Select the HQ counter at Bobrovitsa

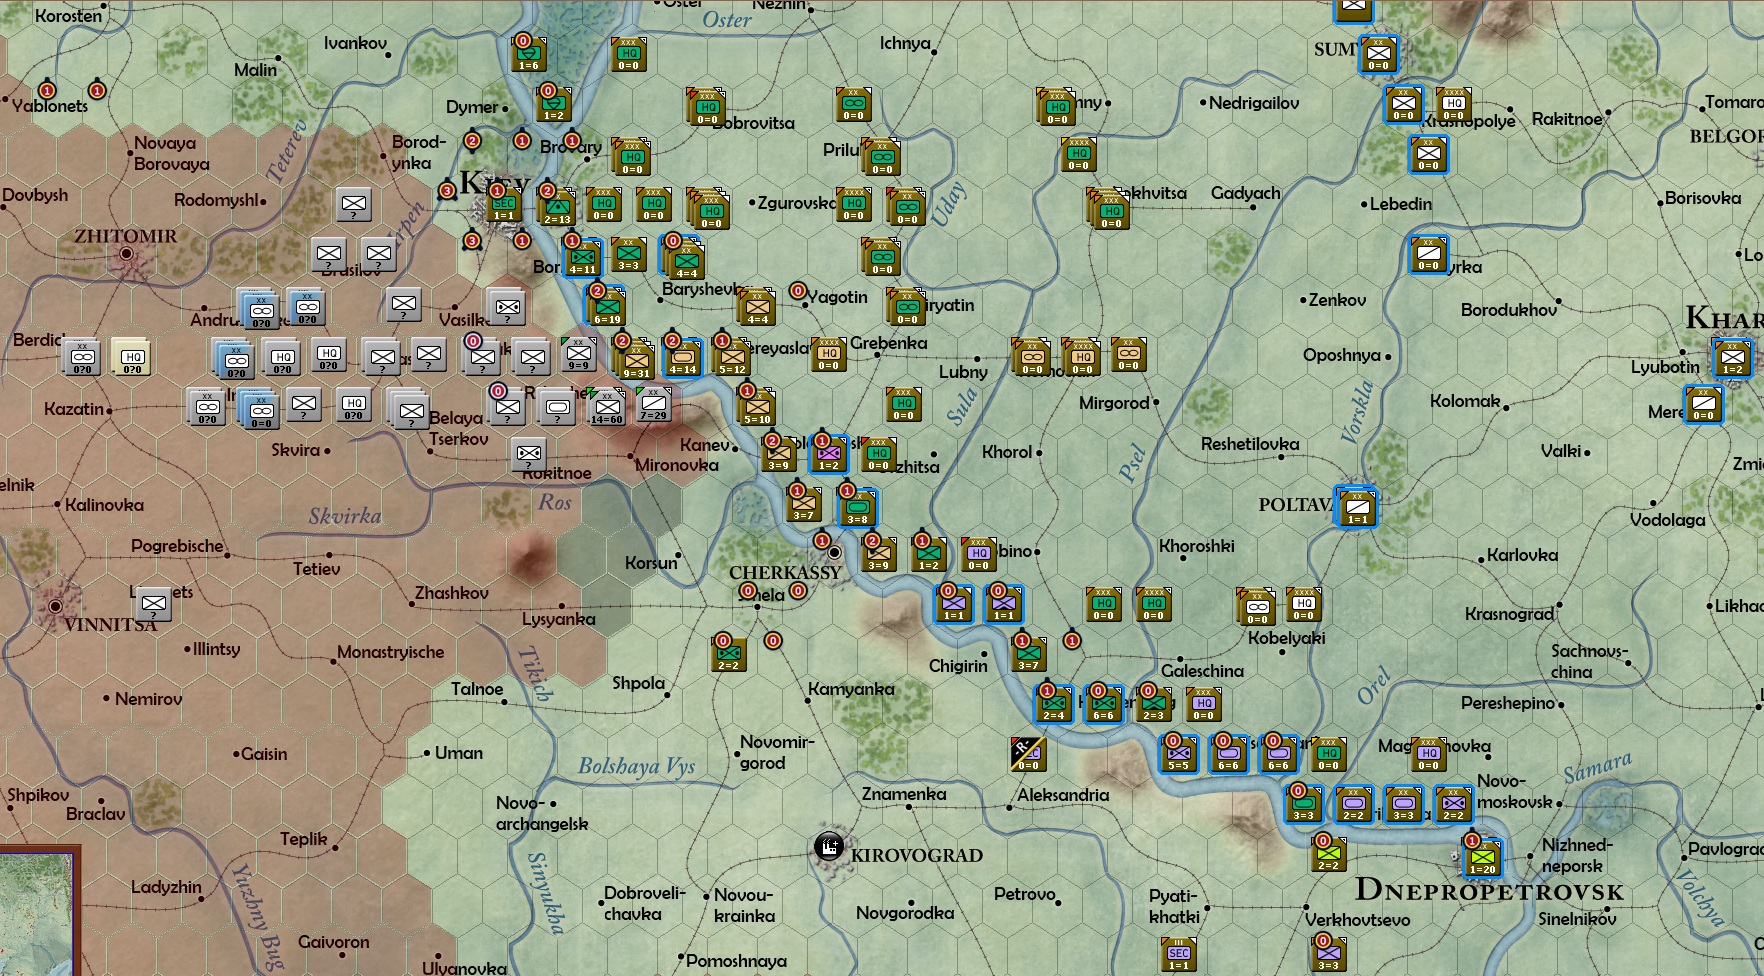707,106
